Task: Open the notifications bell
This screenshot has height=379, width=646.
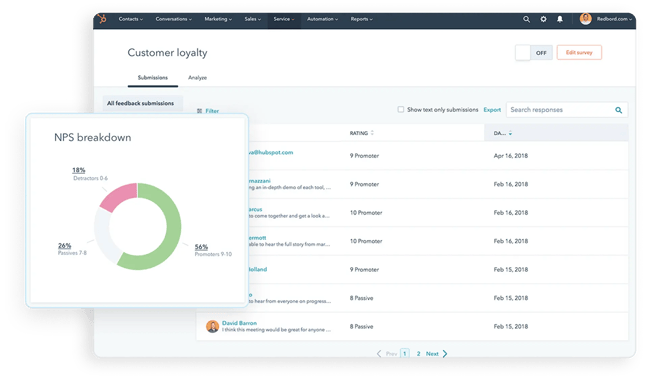Action: 560,19
